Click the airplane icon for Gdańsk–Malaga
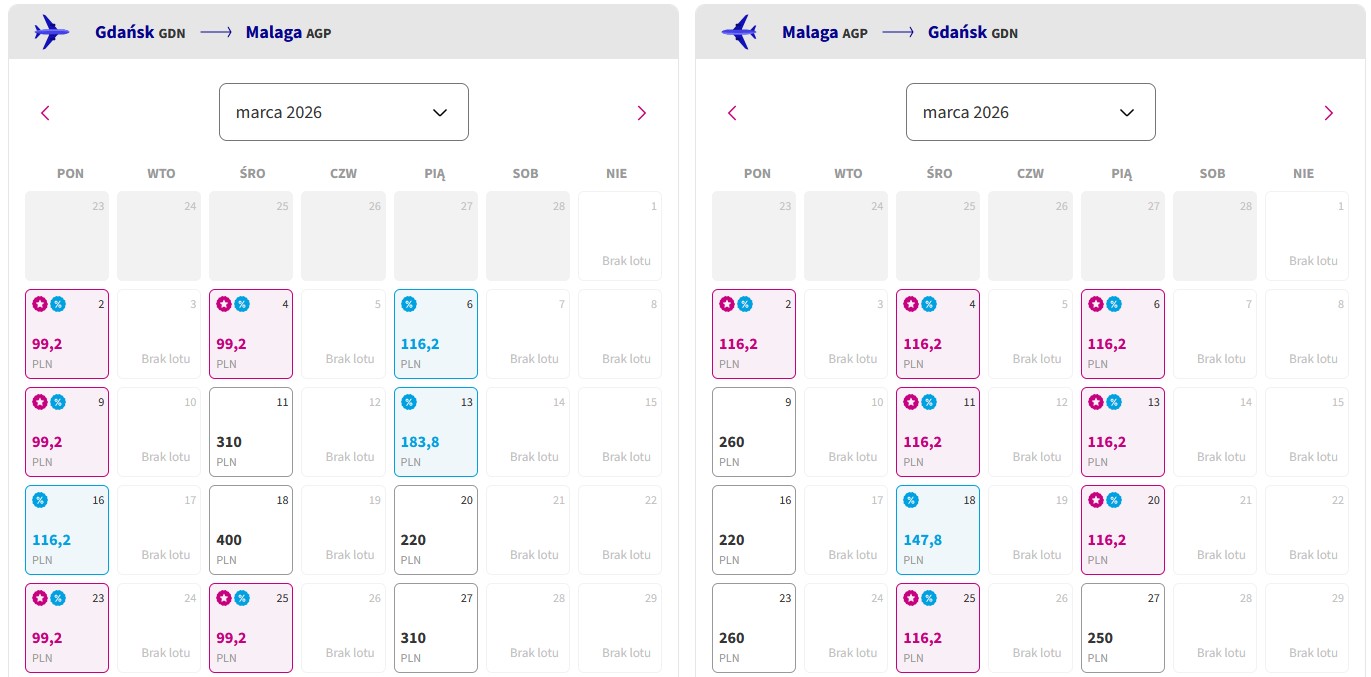 pyautogui.click(x=52, y=32)
